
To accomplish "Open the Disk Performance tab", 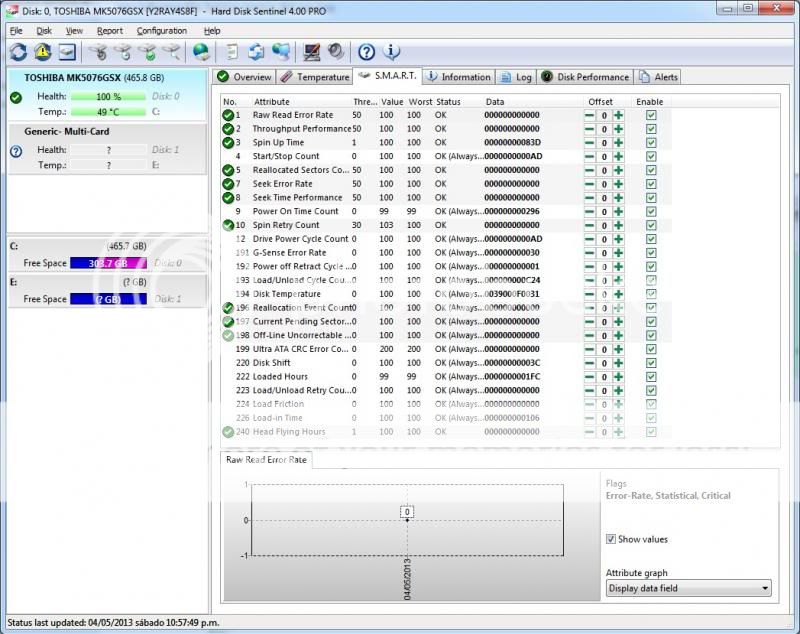I will 586,77.
